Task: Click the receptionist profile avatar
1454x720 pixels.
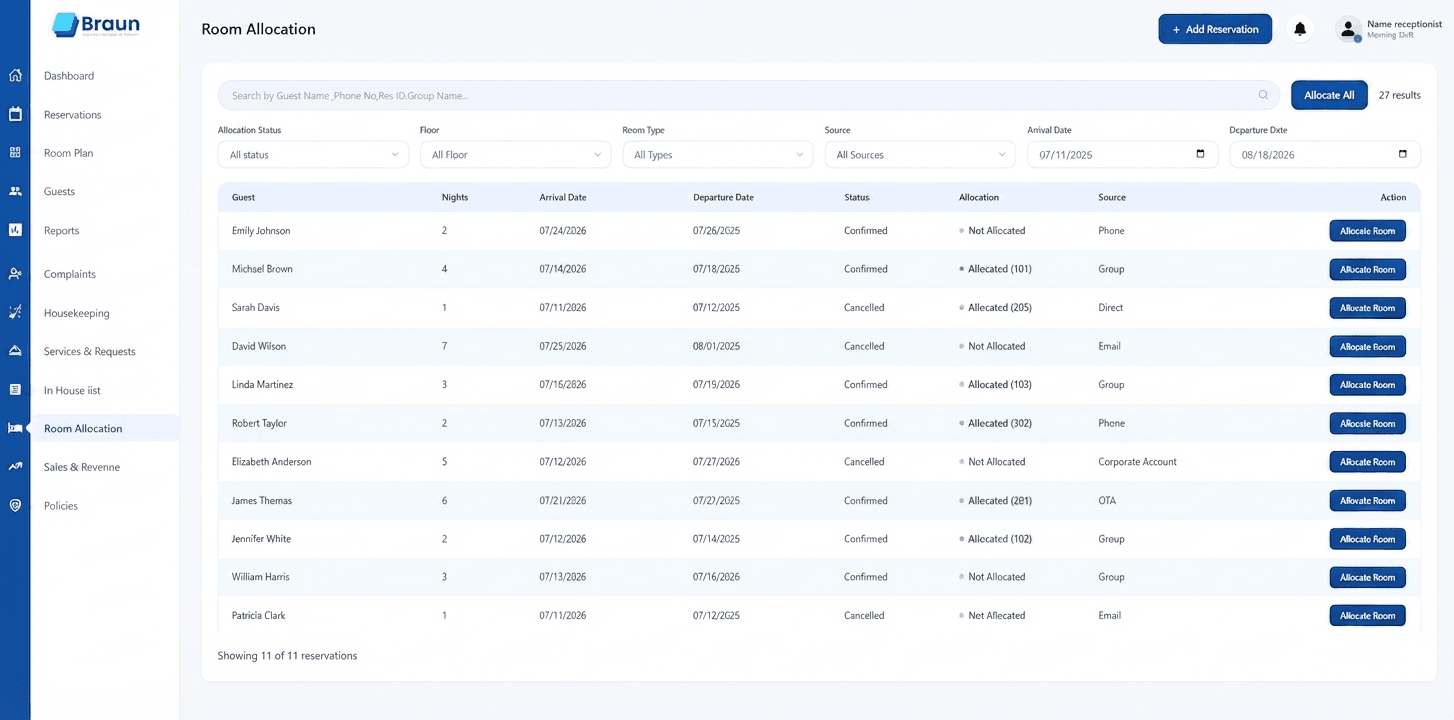Action: point(1349,29)
